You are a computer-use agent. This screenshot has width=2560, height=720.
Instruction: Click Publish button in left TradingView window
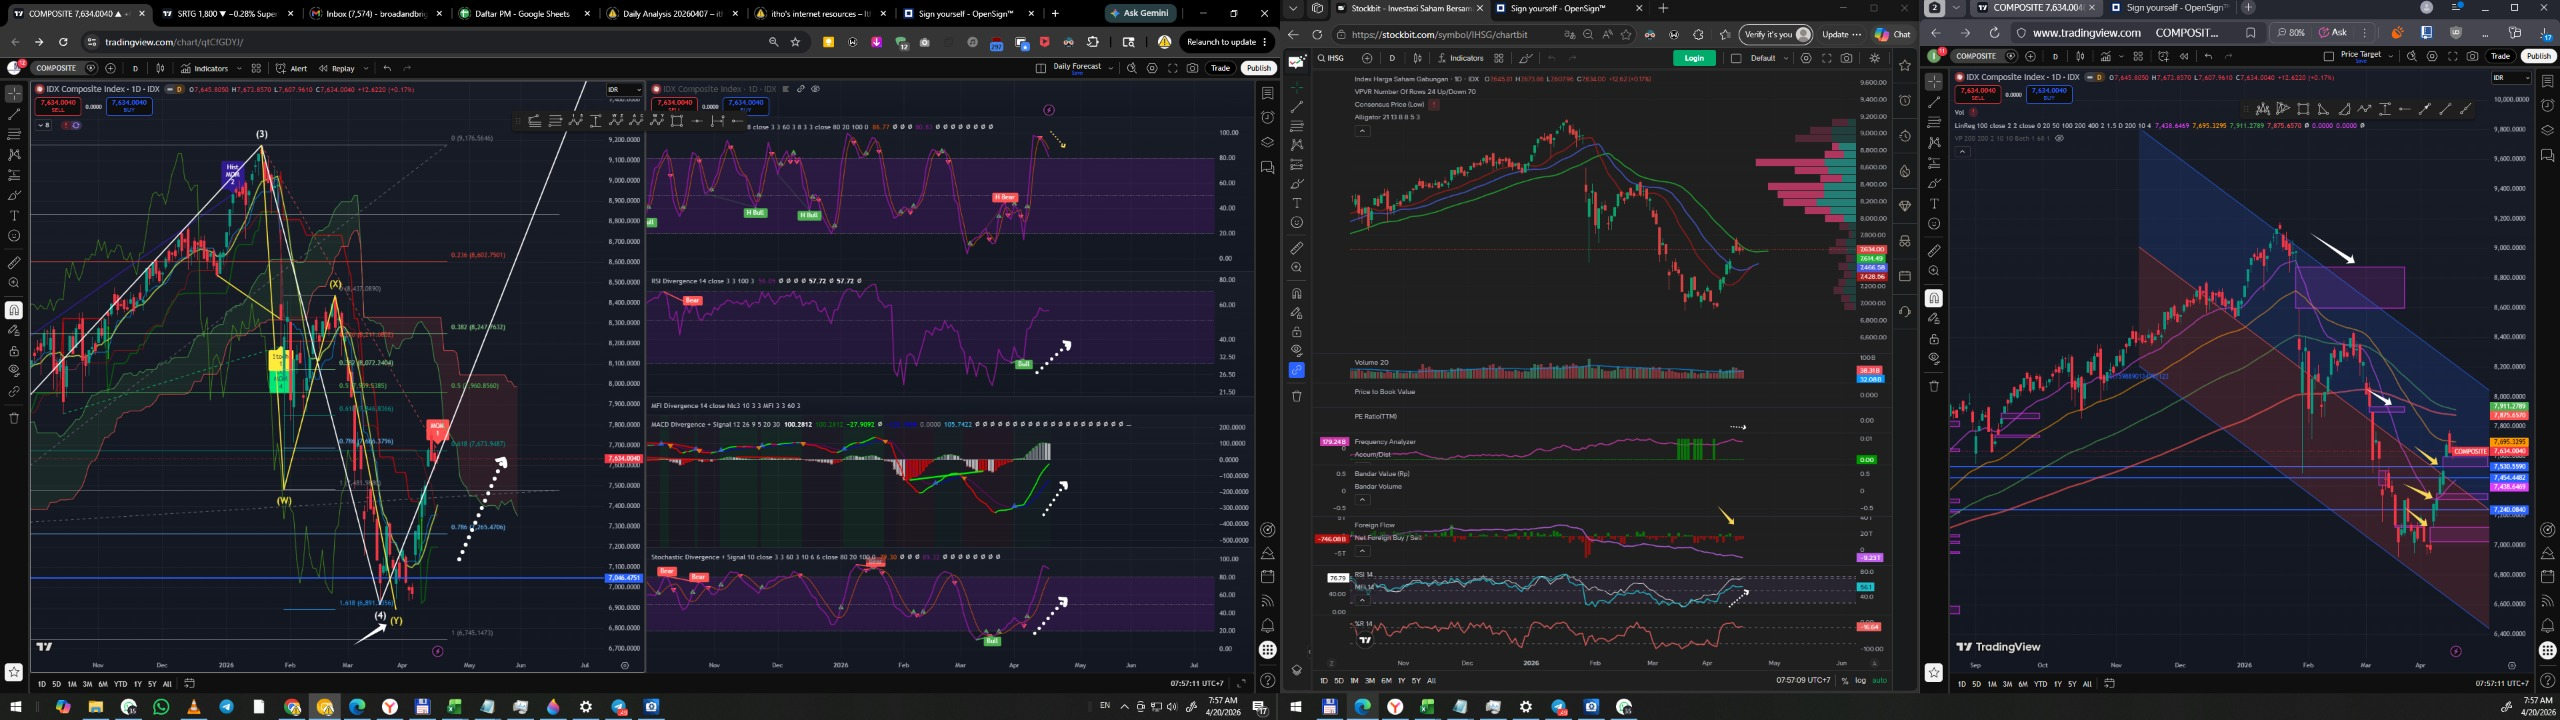coord(1258,68)
